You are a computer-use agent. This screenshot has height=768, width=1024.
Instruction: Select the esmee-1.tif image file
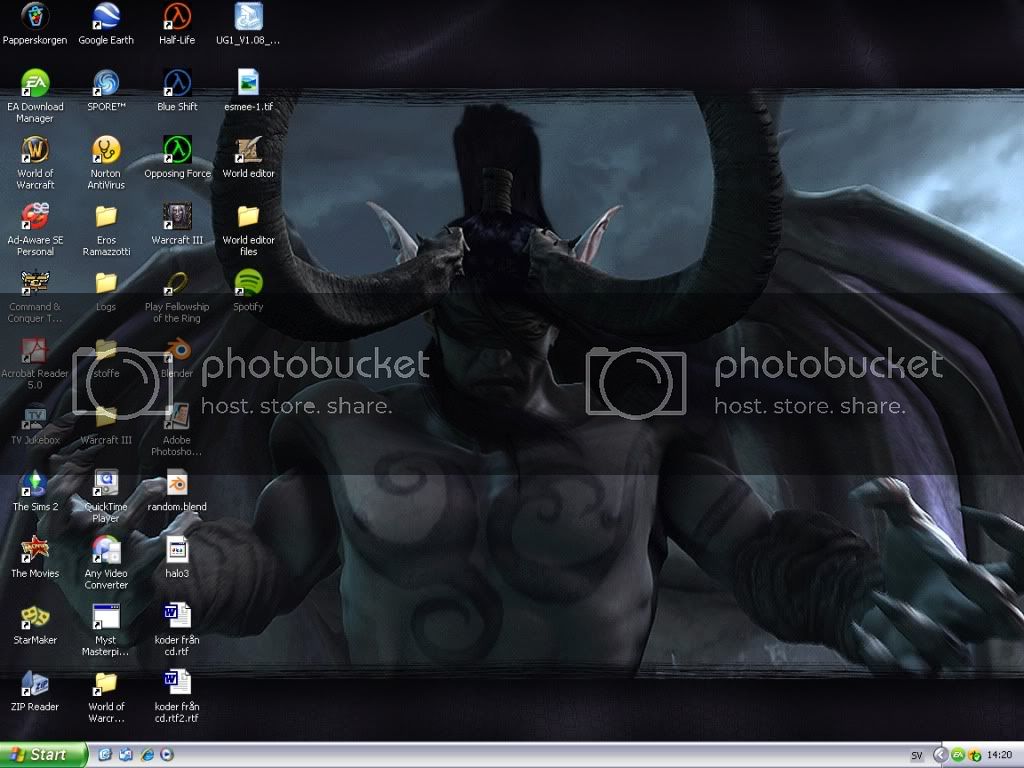point(248,91)
